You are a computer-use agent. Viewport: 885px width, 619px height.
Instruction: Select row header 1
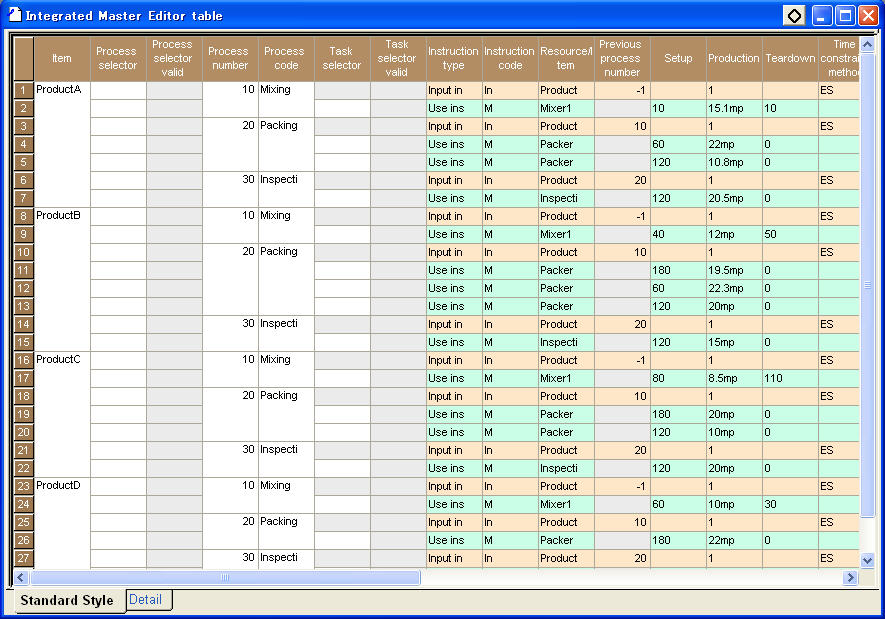23,90
